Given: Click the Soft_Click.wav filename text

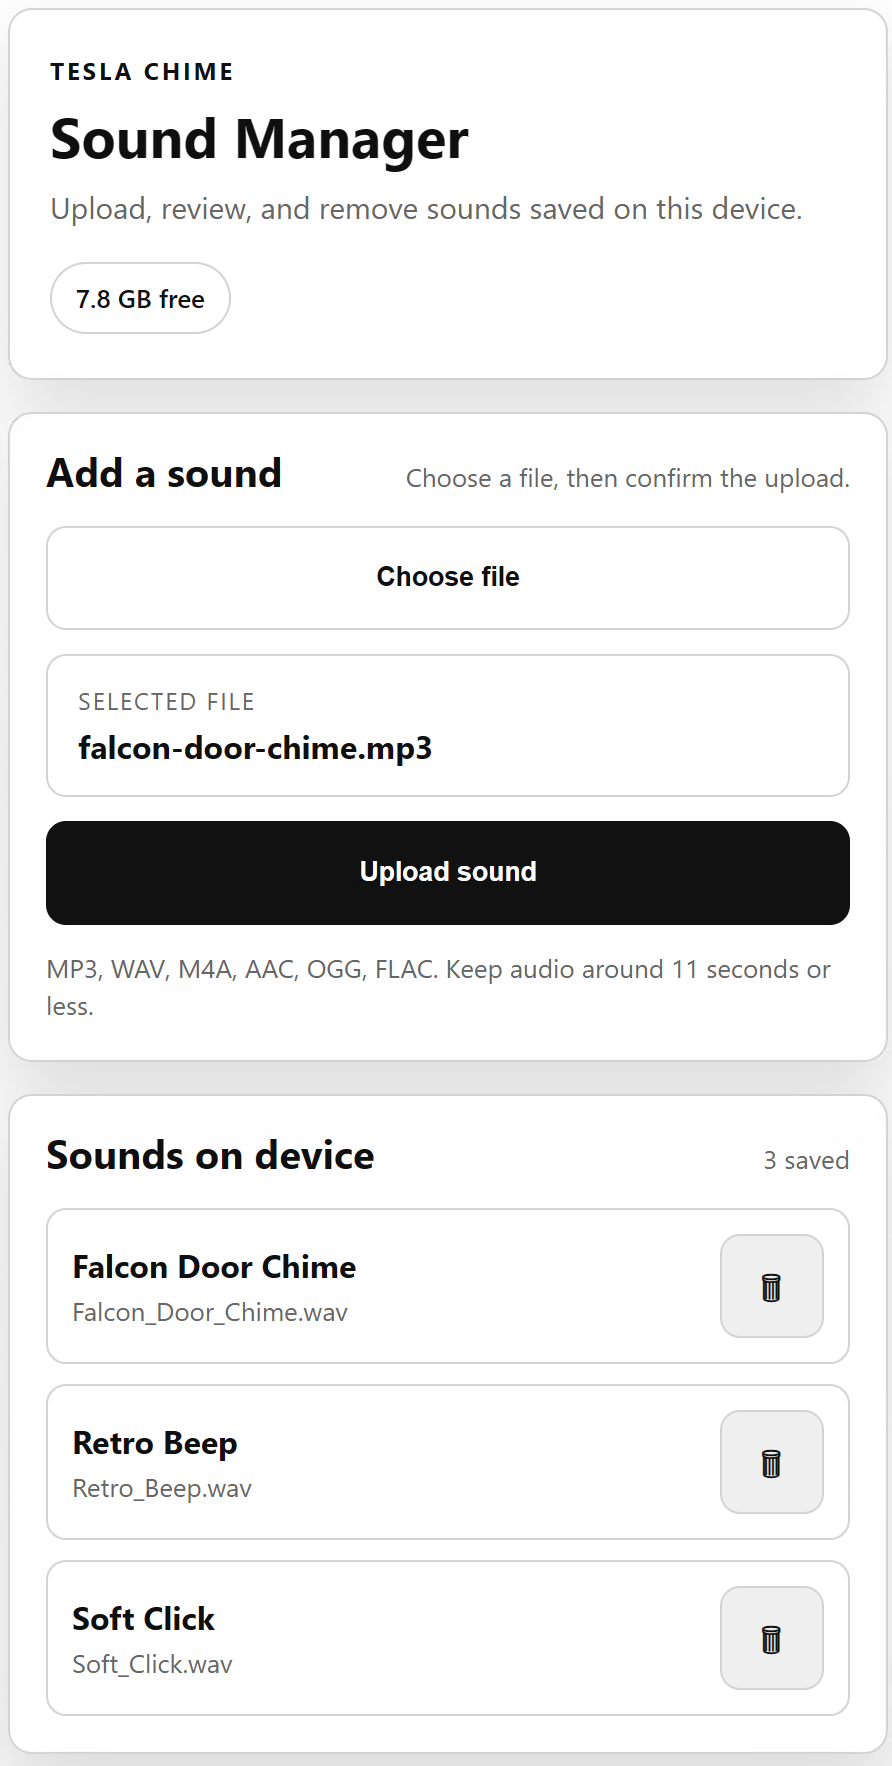Looking at the screenshot, I should [152, 1664].
